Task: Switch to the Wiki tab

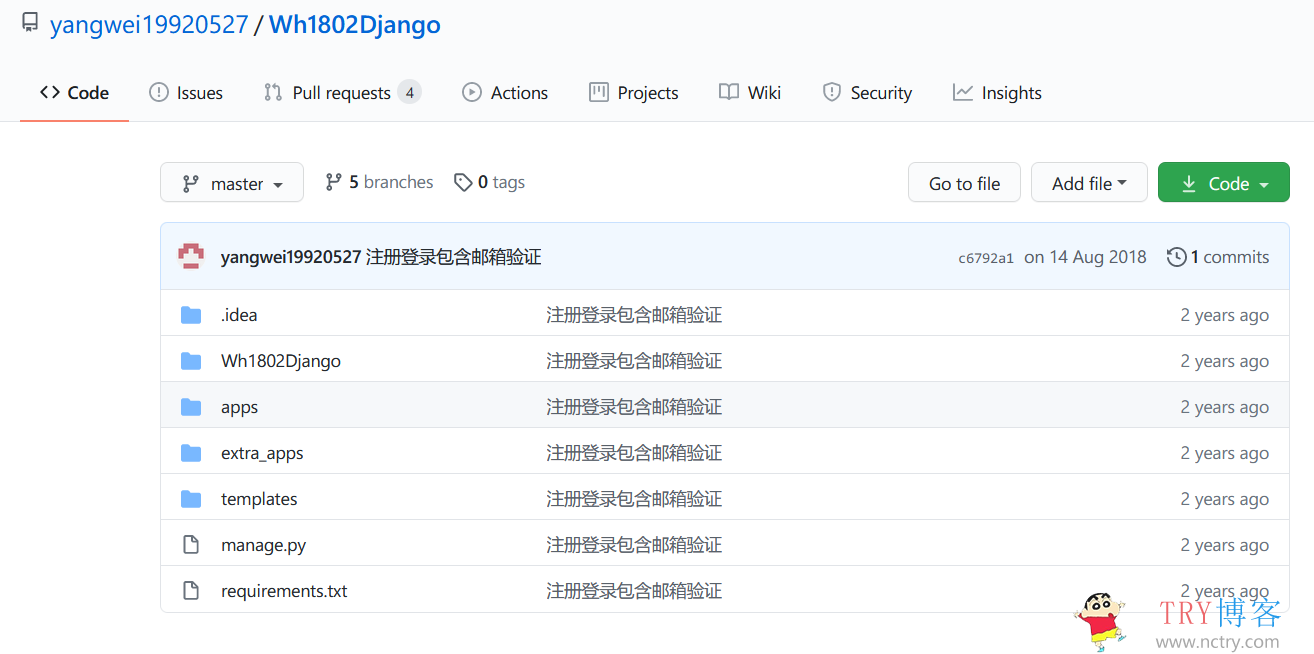Action: [750, 93]
